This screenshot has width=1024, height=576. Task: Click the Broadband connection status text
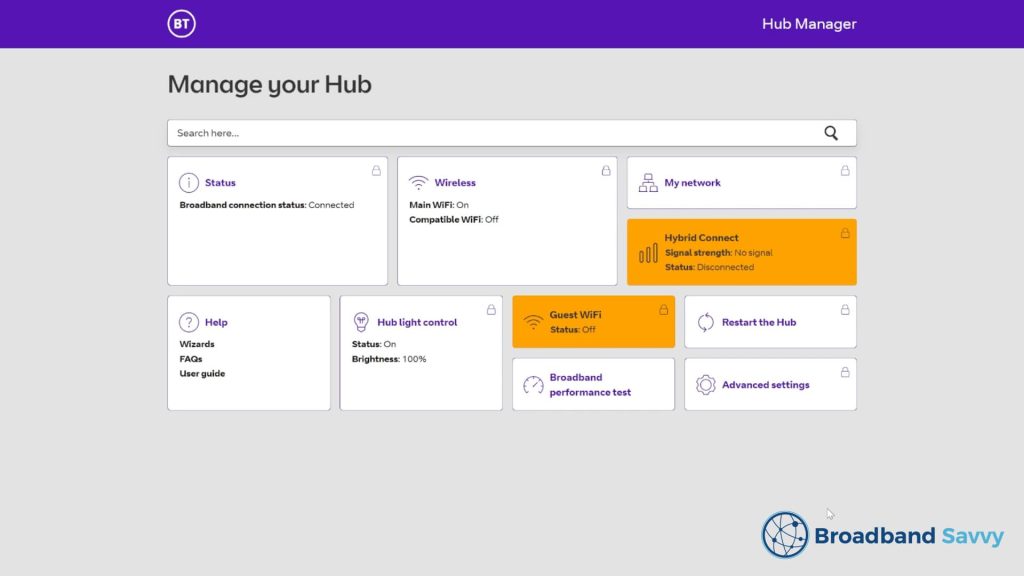(266, 205)
